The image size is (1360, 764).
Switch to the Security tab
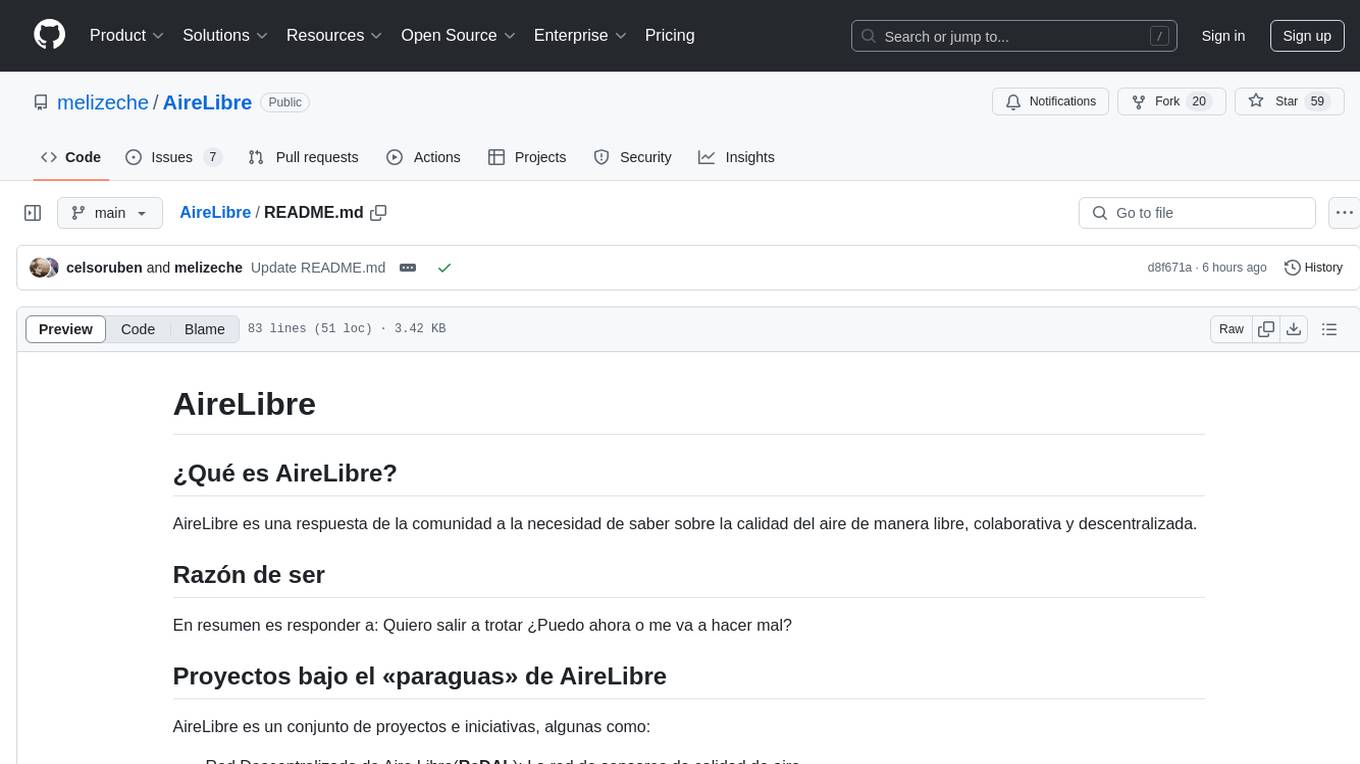tap(632, 157)
